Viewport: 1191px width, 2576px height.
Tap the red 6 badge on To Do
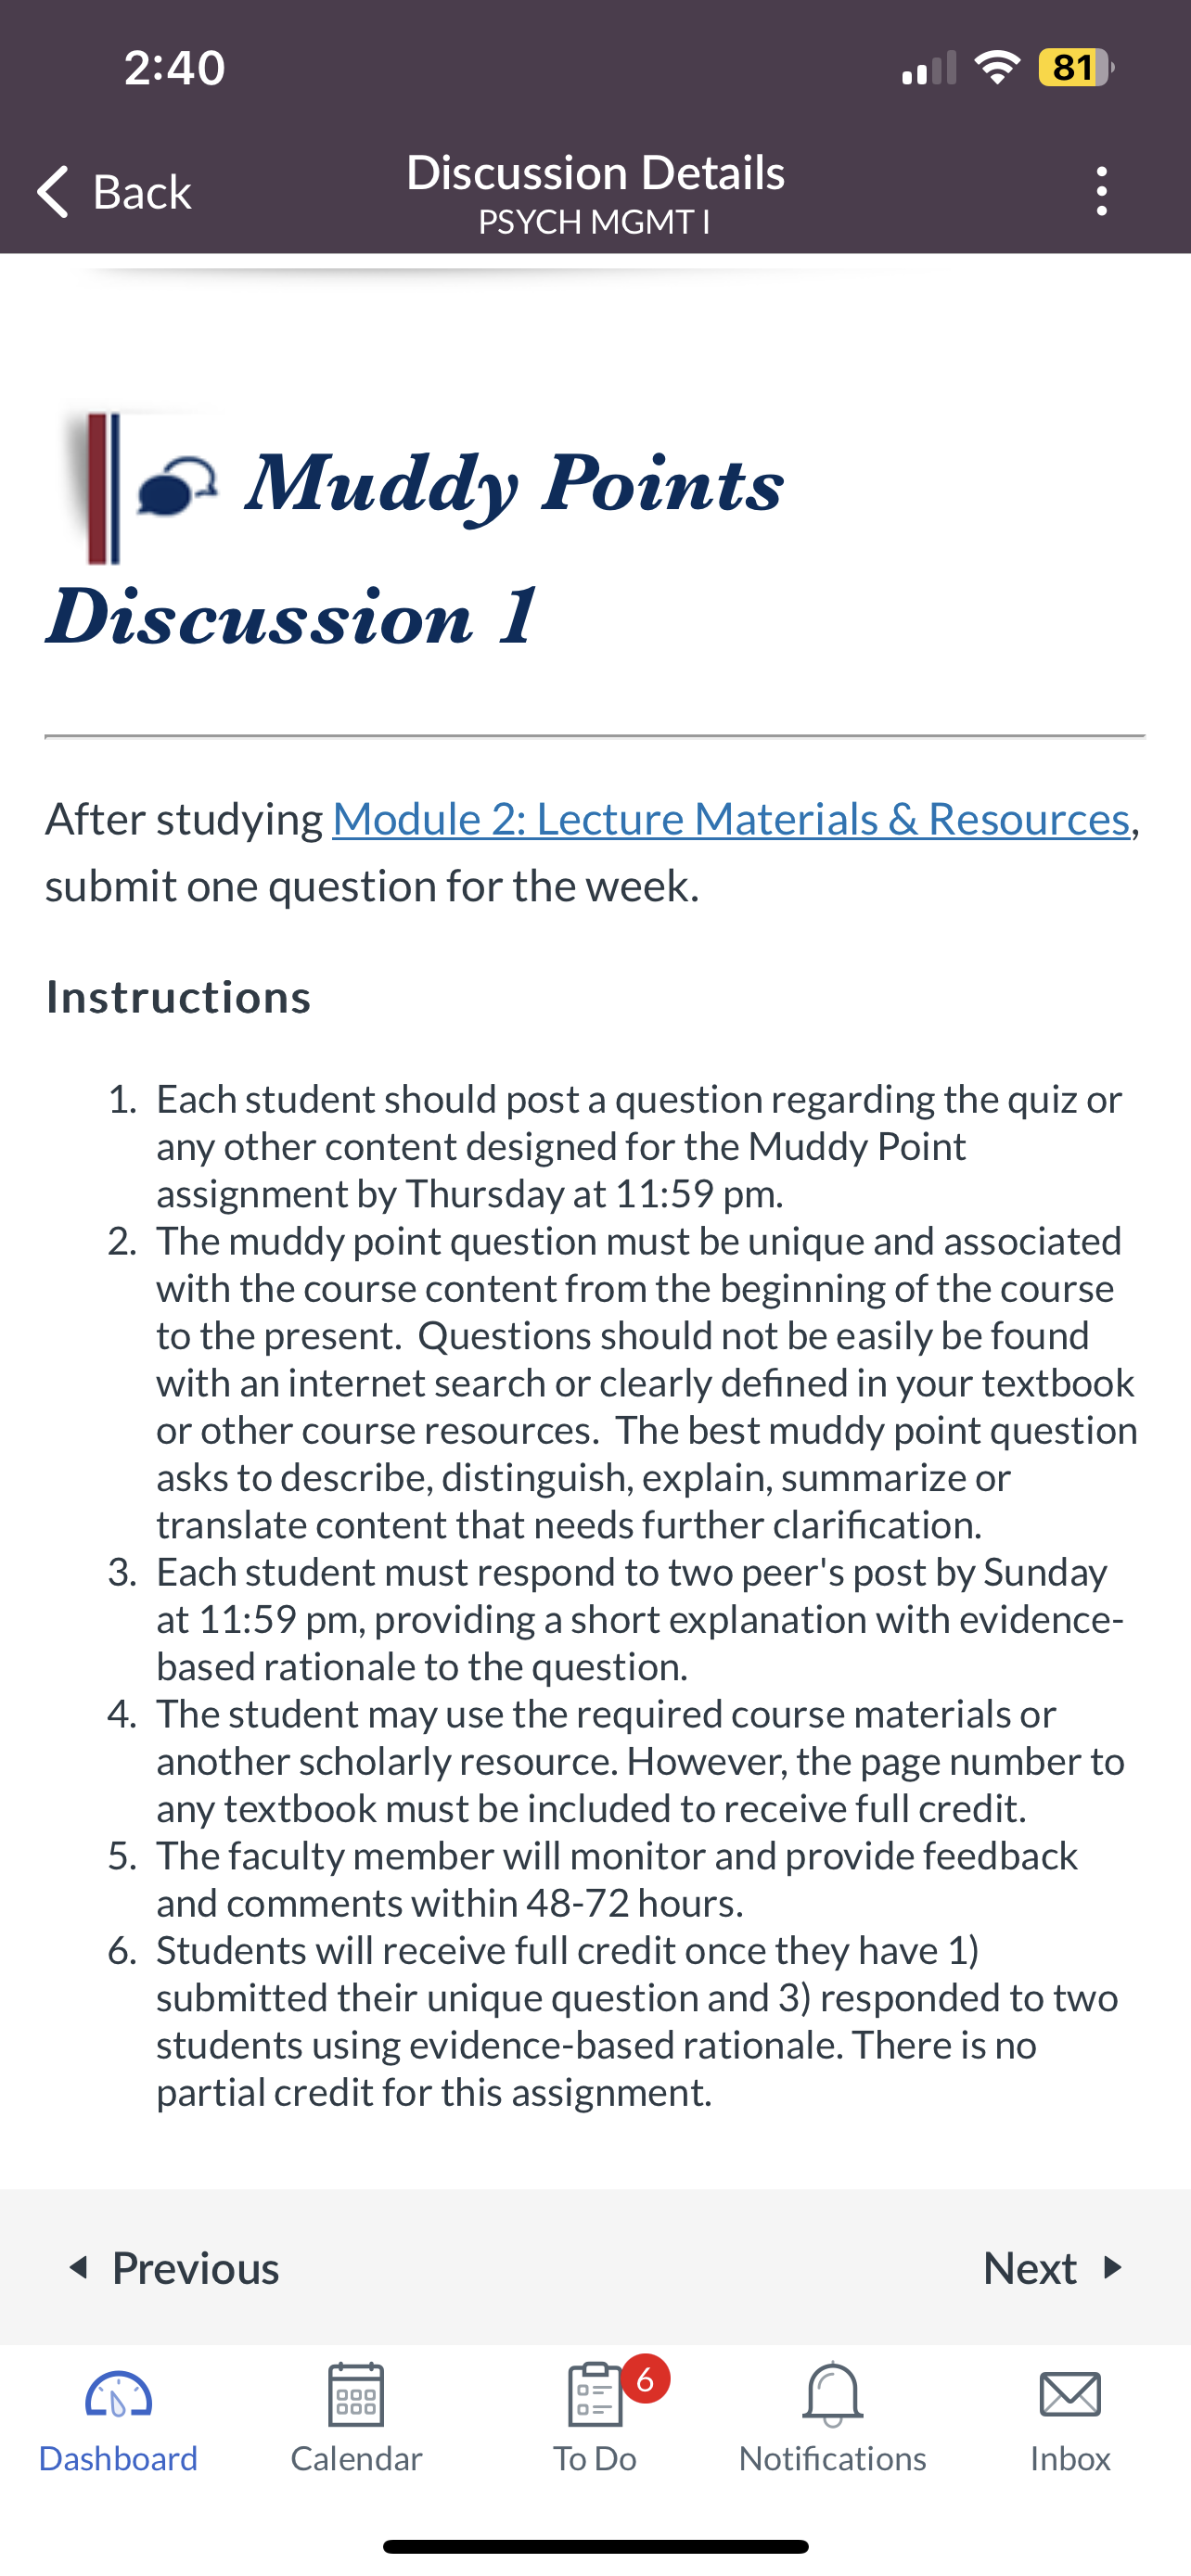(646, 2379)
